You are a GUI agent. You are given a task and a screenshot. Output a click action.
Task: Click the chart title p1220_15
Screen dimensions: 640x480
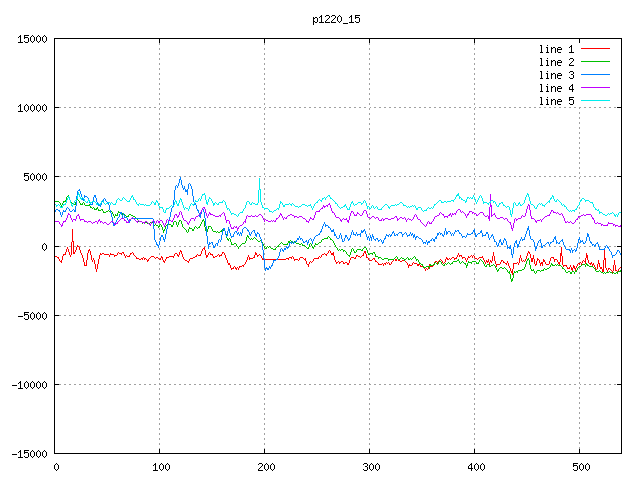336,19
